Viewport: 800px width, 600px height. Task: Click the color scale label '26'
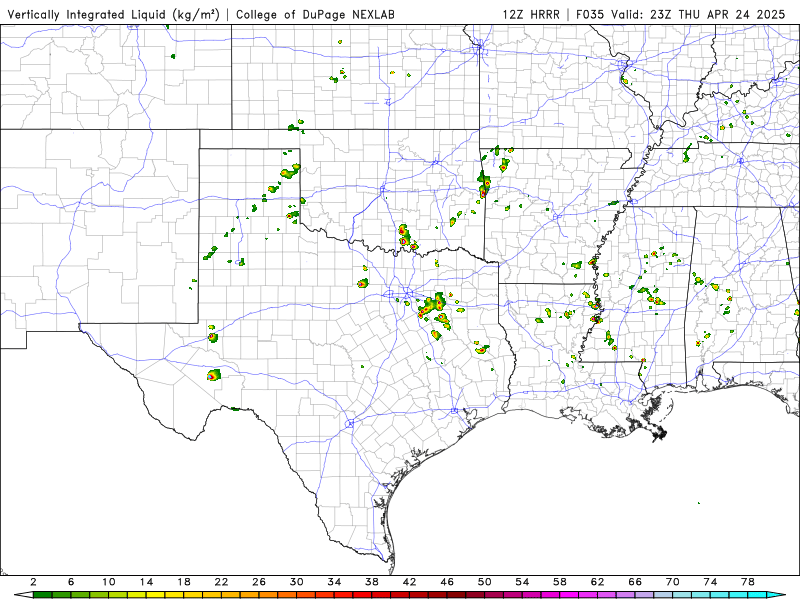(x=259, y=582)
